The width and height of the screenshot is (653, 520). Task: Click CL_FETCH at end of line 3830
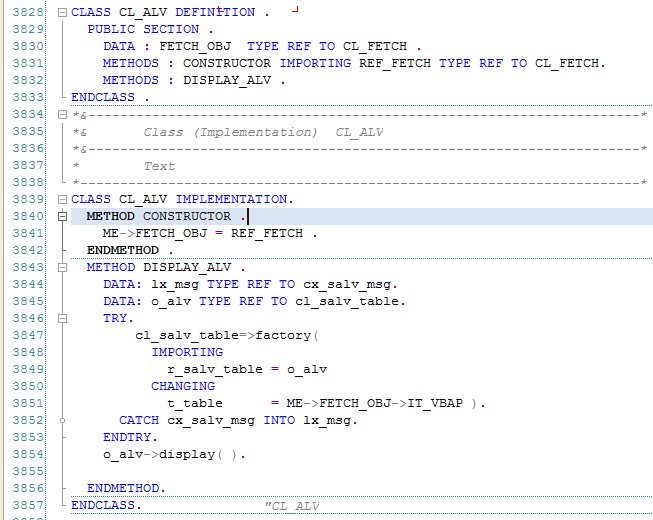pyautogui.click(x=375, y=47)
